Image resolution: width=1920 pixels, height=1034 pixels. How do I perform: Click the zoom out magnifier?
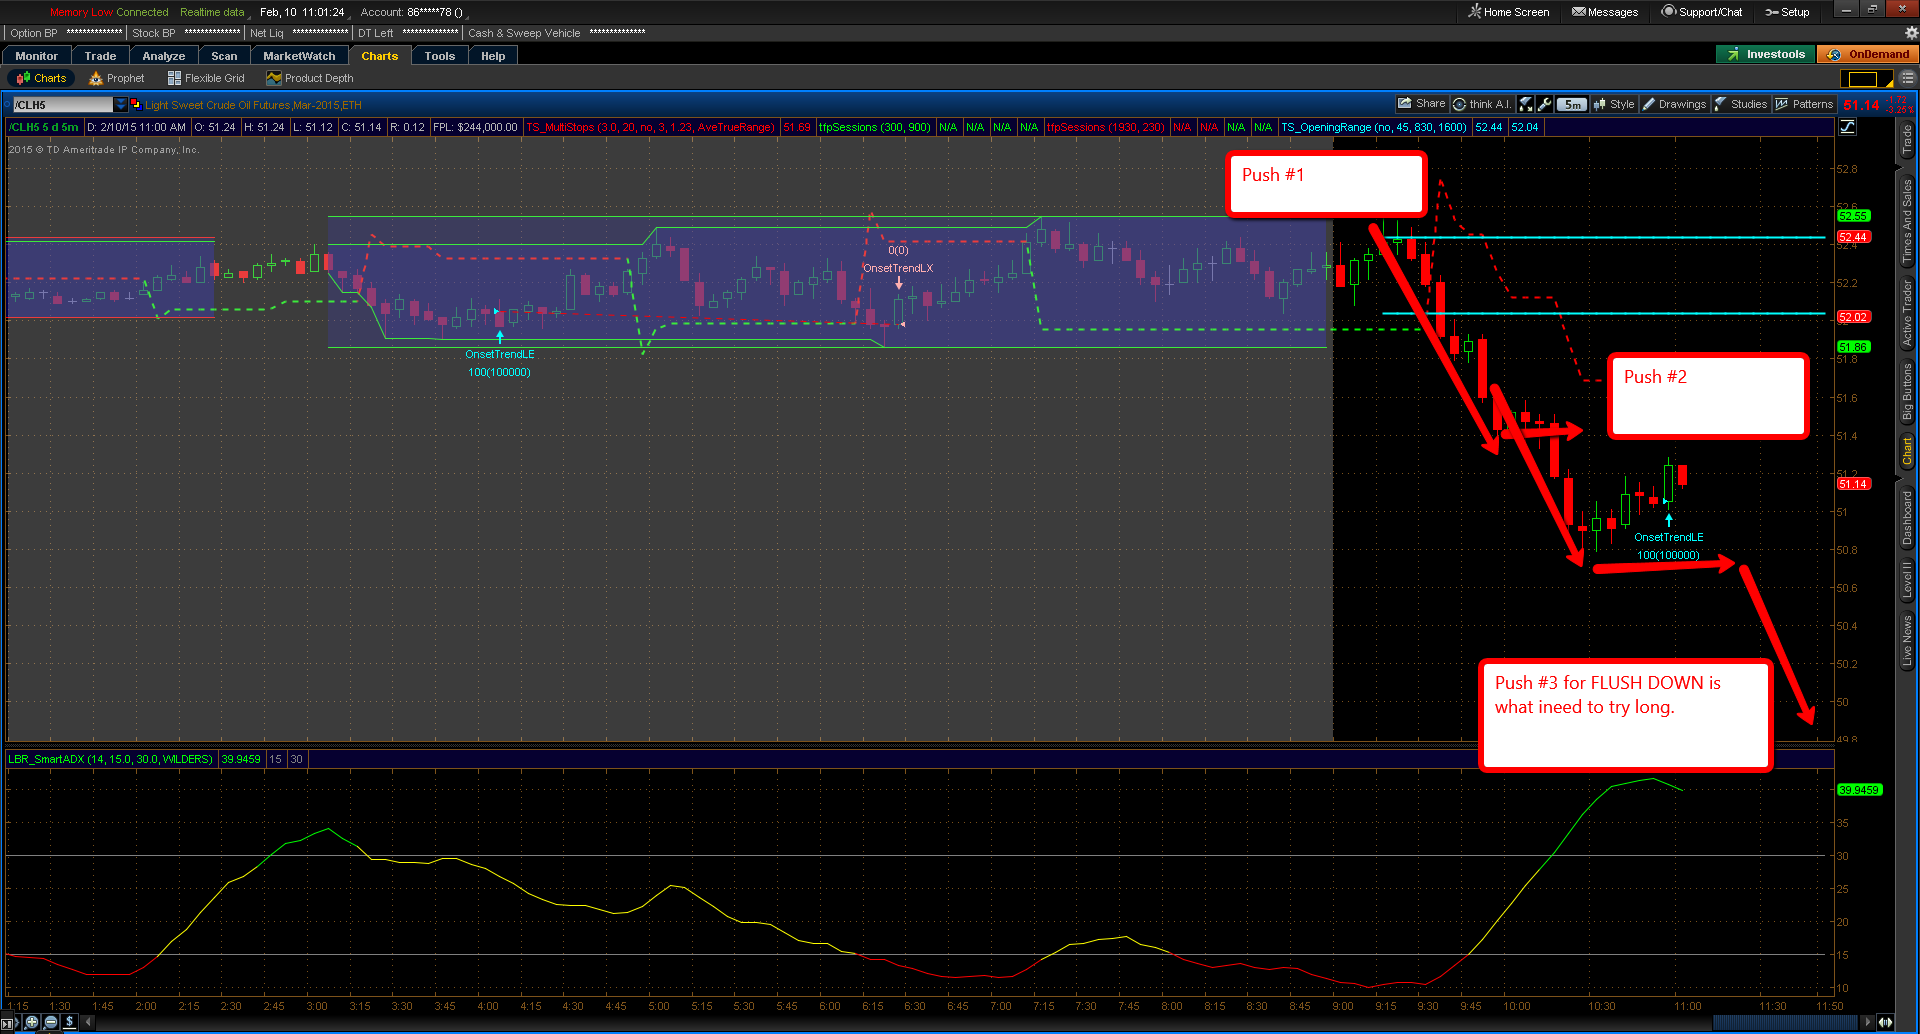pos(50,1022)
